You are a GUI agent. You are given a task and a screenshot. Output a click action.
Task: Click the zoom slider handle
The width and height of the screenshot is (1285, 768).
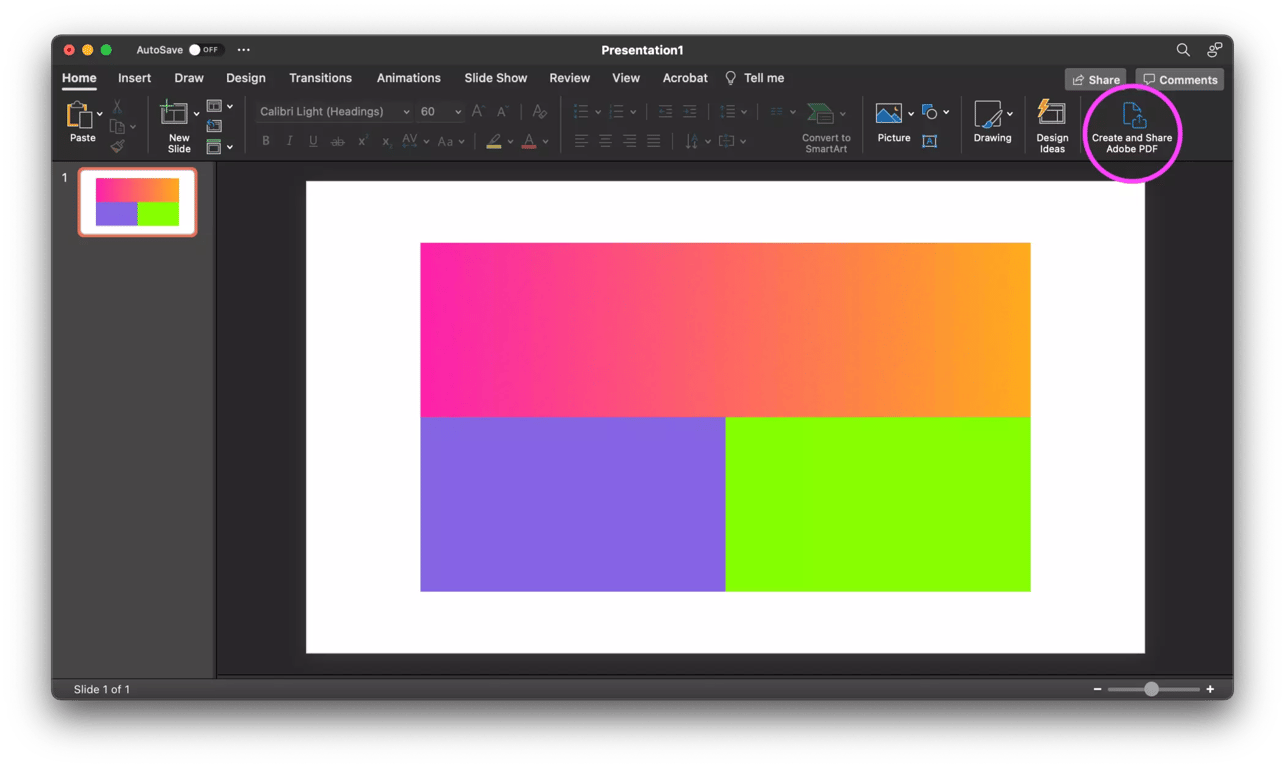(x=1151, y=689)
